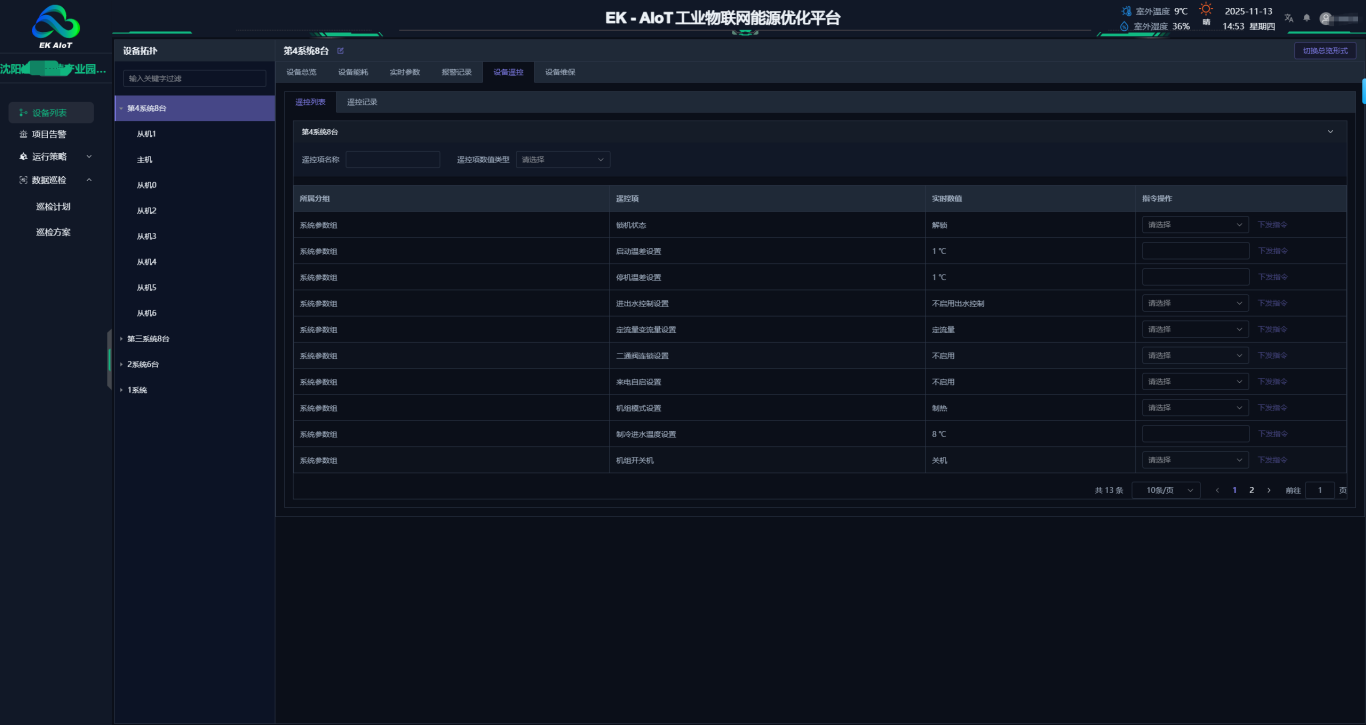Expand the 运行策略 sidebar menu
The height and width of the screenshot is (725, 1366).
click(x=56, y=156)
